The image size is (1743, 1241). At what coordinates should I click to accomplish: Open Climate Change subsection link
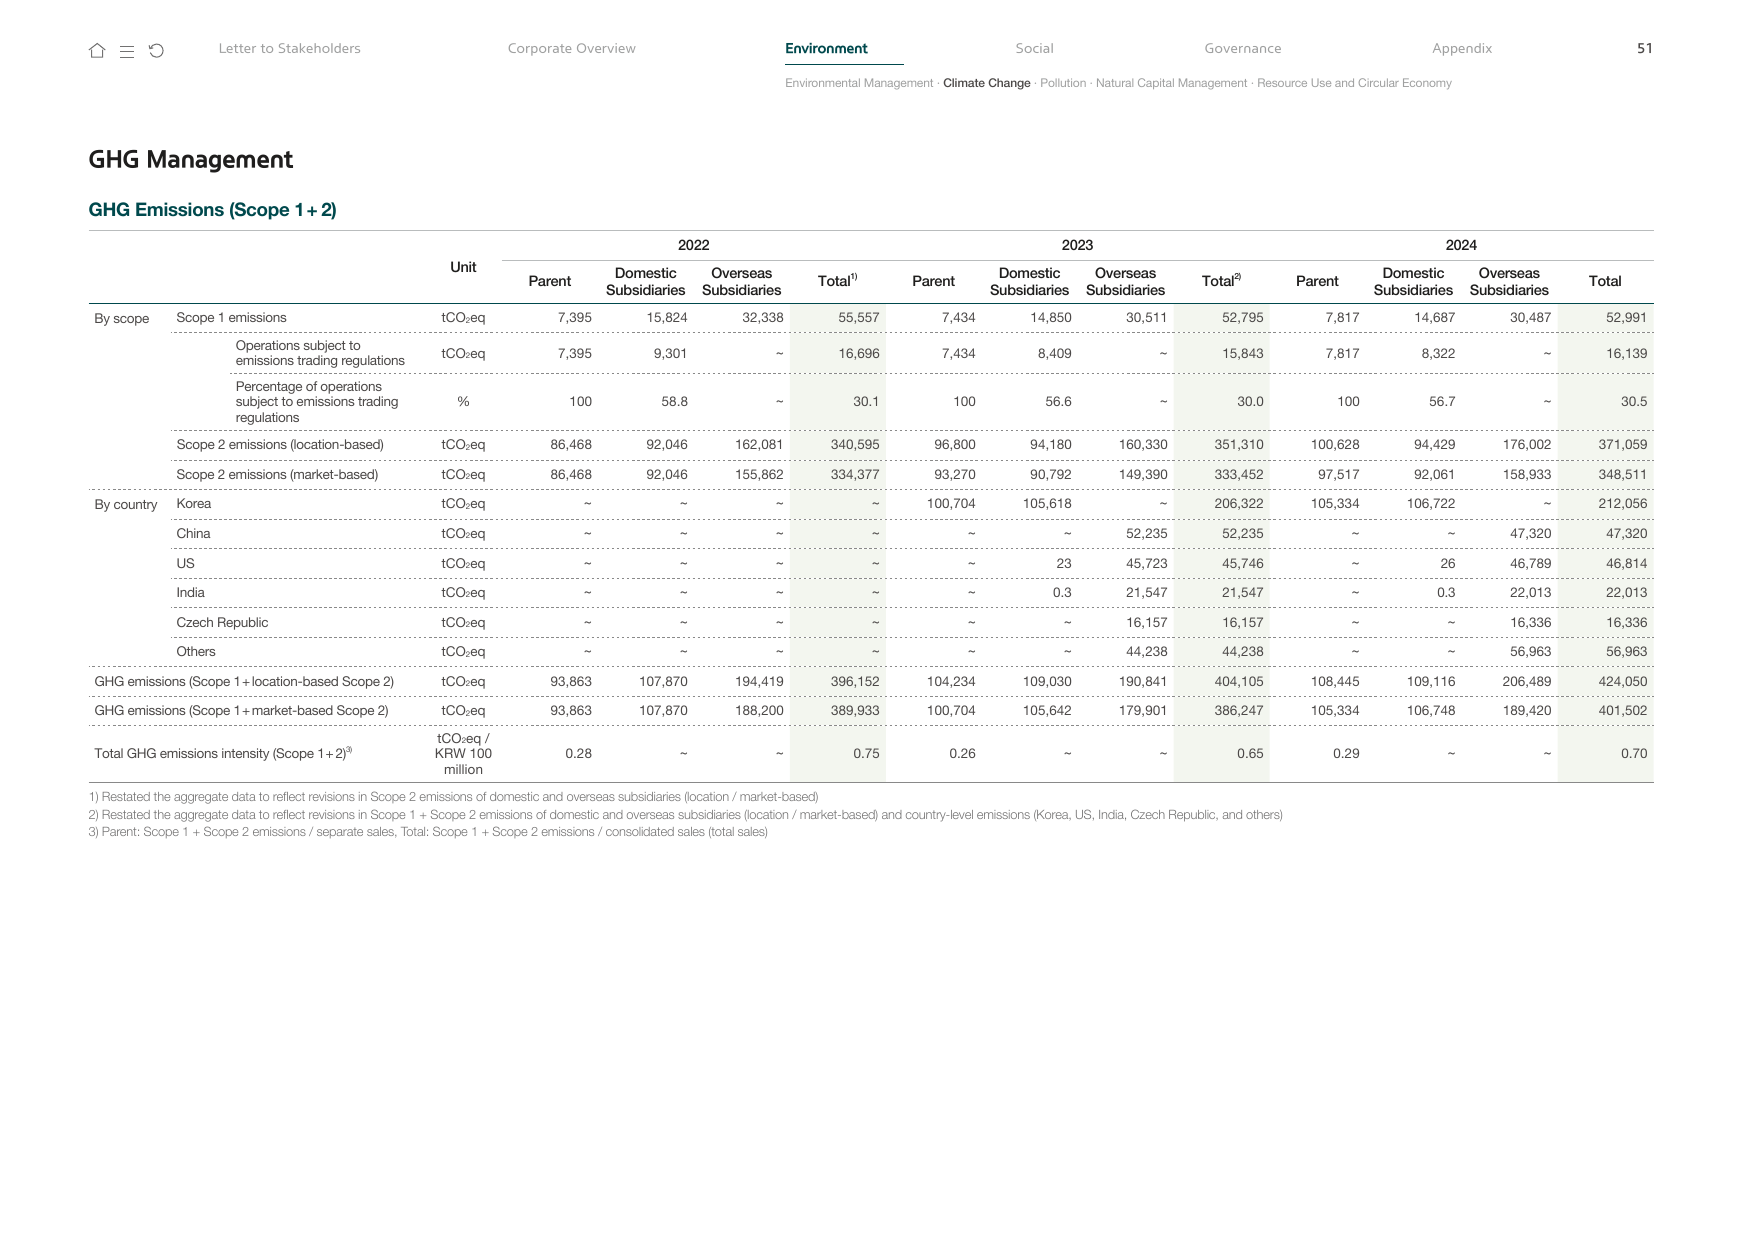(x=986, y=83)
